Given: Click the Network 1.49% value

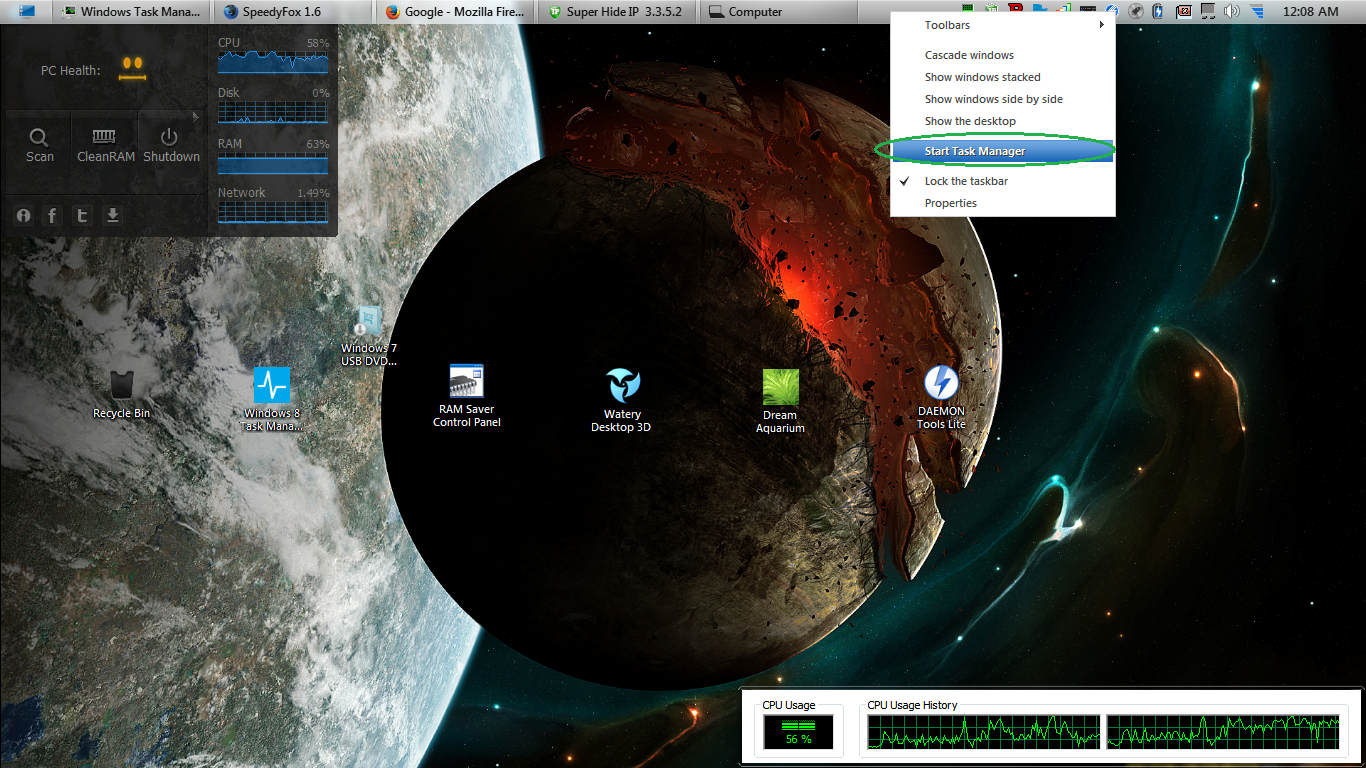Looking at the screenshot, I should click(313, 193).
